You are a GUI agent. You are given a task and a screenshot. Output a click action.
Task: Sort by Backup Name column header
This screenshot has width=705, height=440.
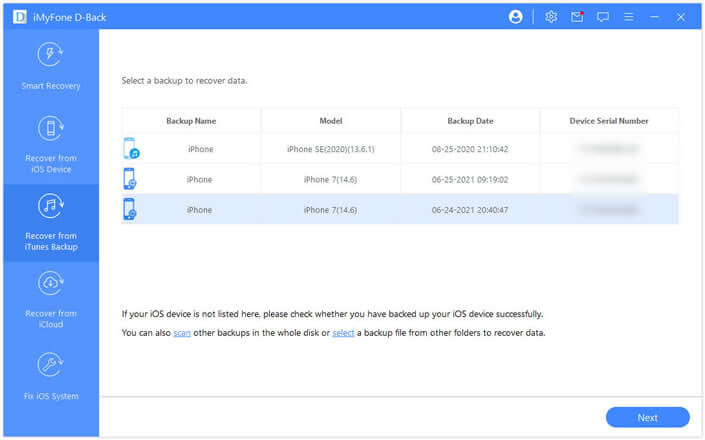click(x=191, y=121)
